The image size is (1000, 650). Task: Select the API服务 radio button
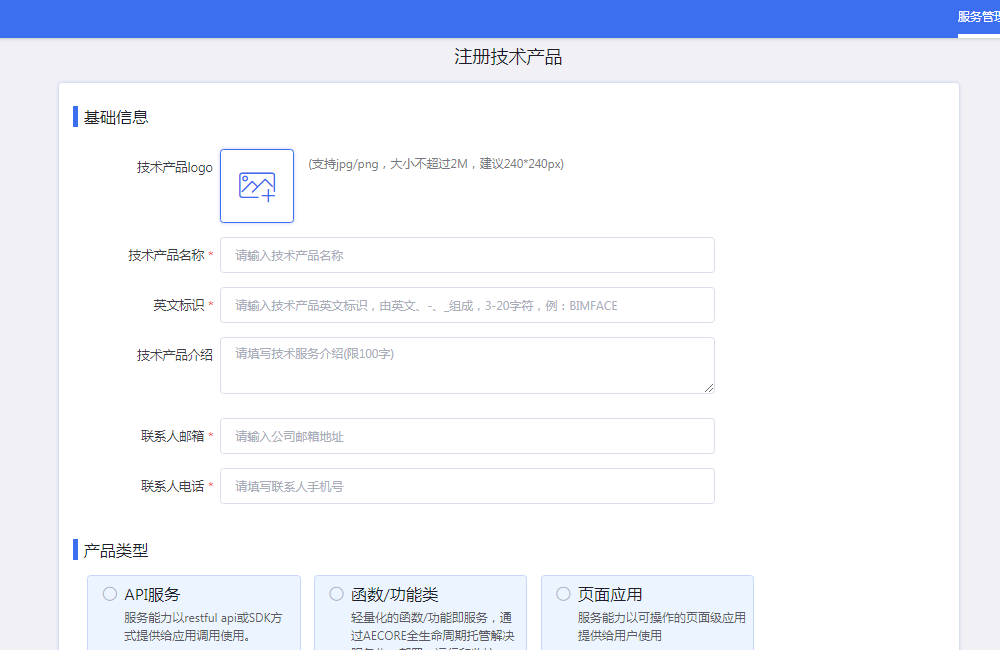(110, 594)
